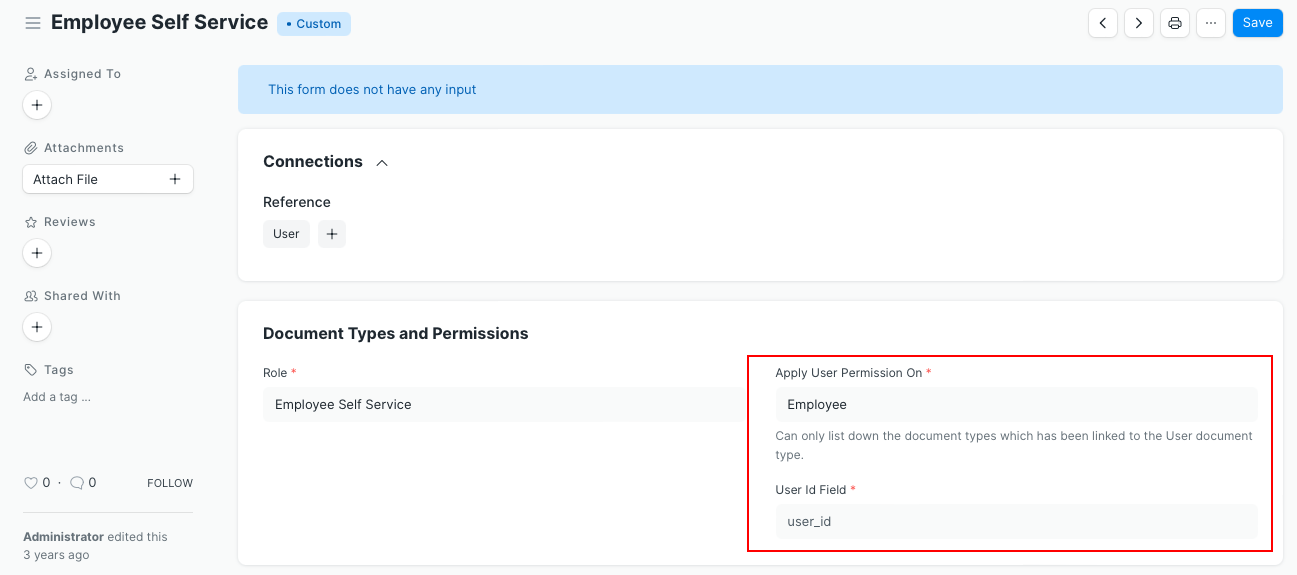Screen dimensions: 1297x575
Task: Add a review with plus button
Action: 37,253
